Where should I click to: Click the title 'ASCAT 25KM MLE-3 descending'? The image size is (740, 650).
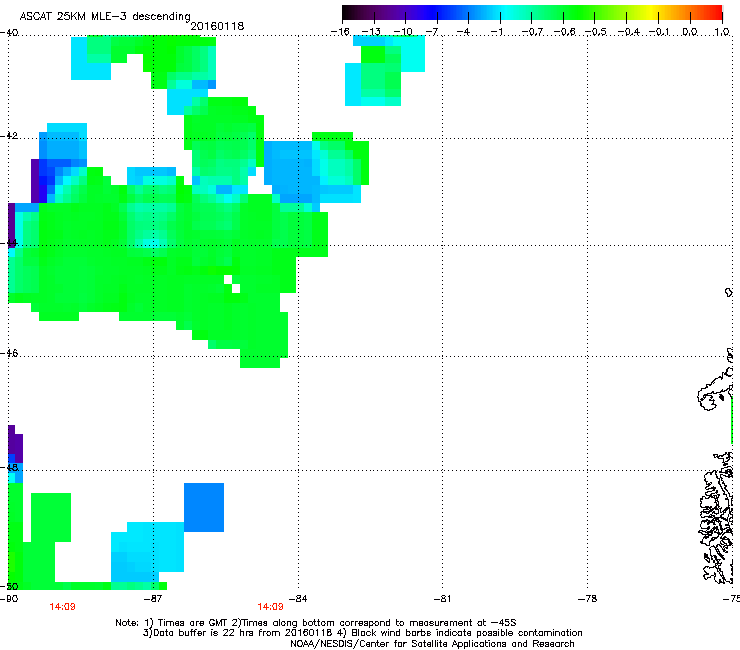[x=105, y=16]
